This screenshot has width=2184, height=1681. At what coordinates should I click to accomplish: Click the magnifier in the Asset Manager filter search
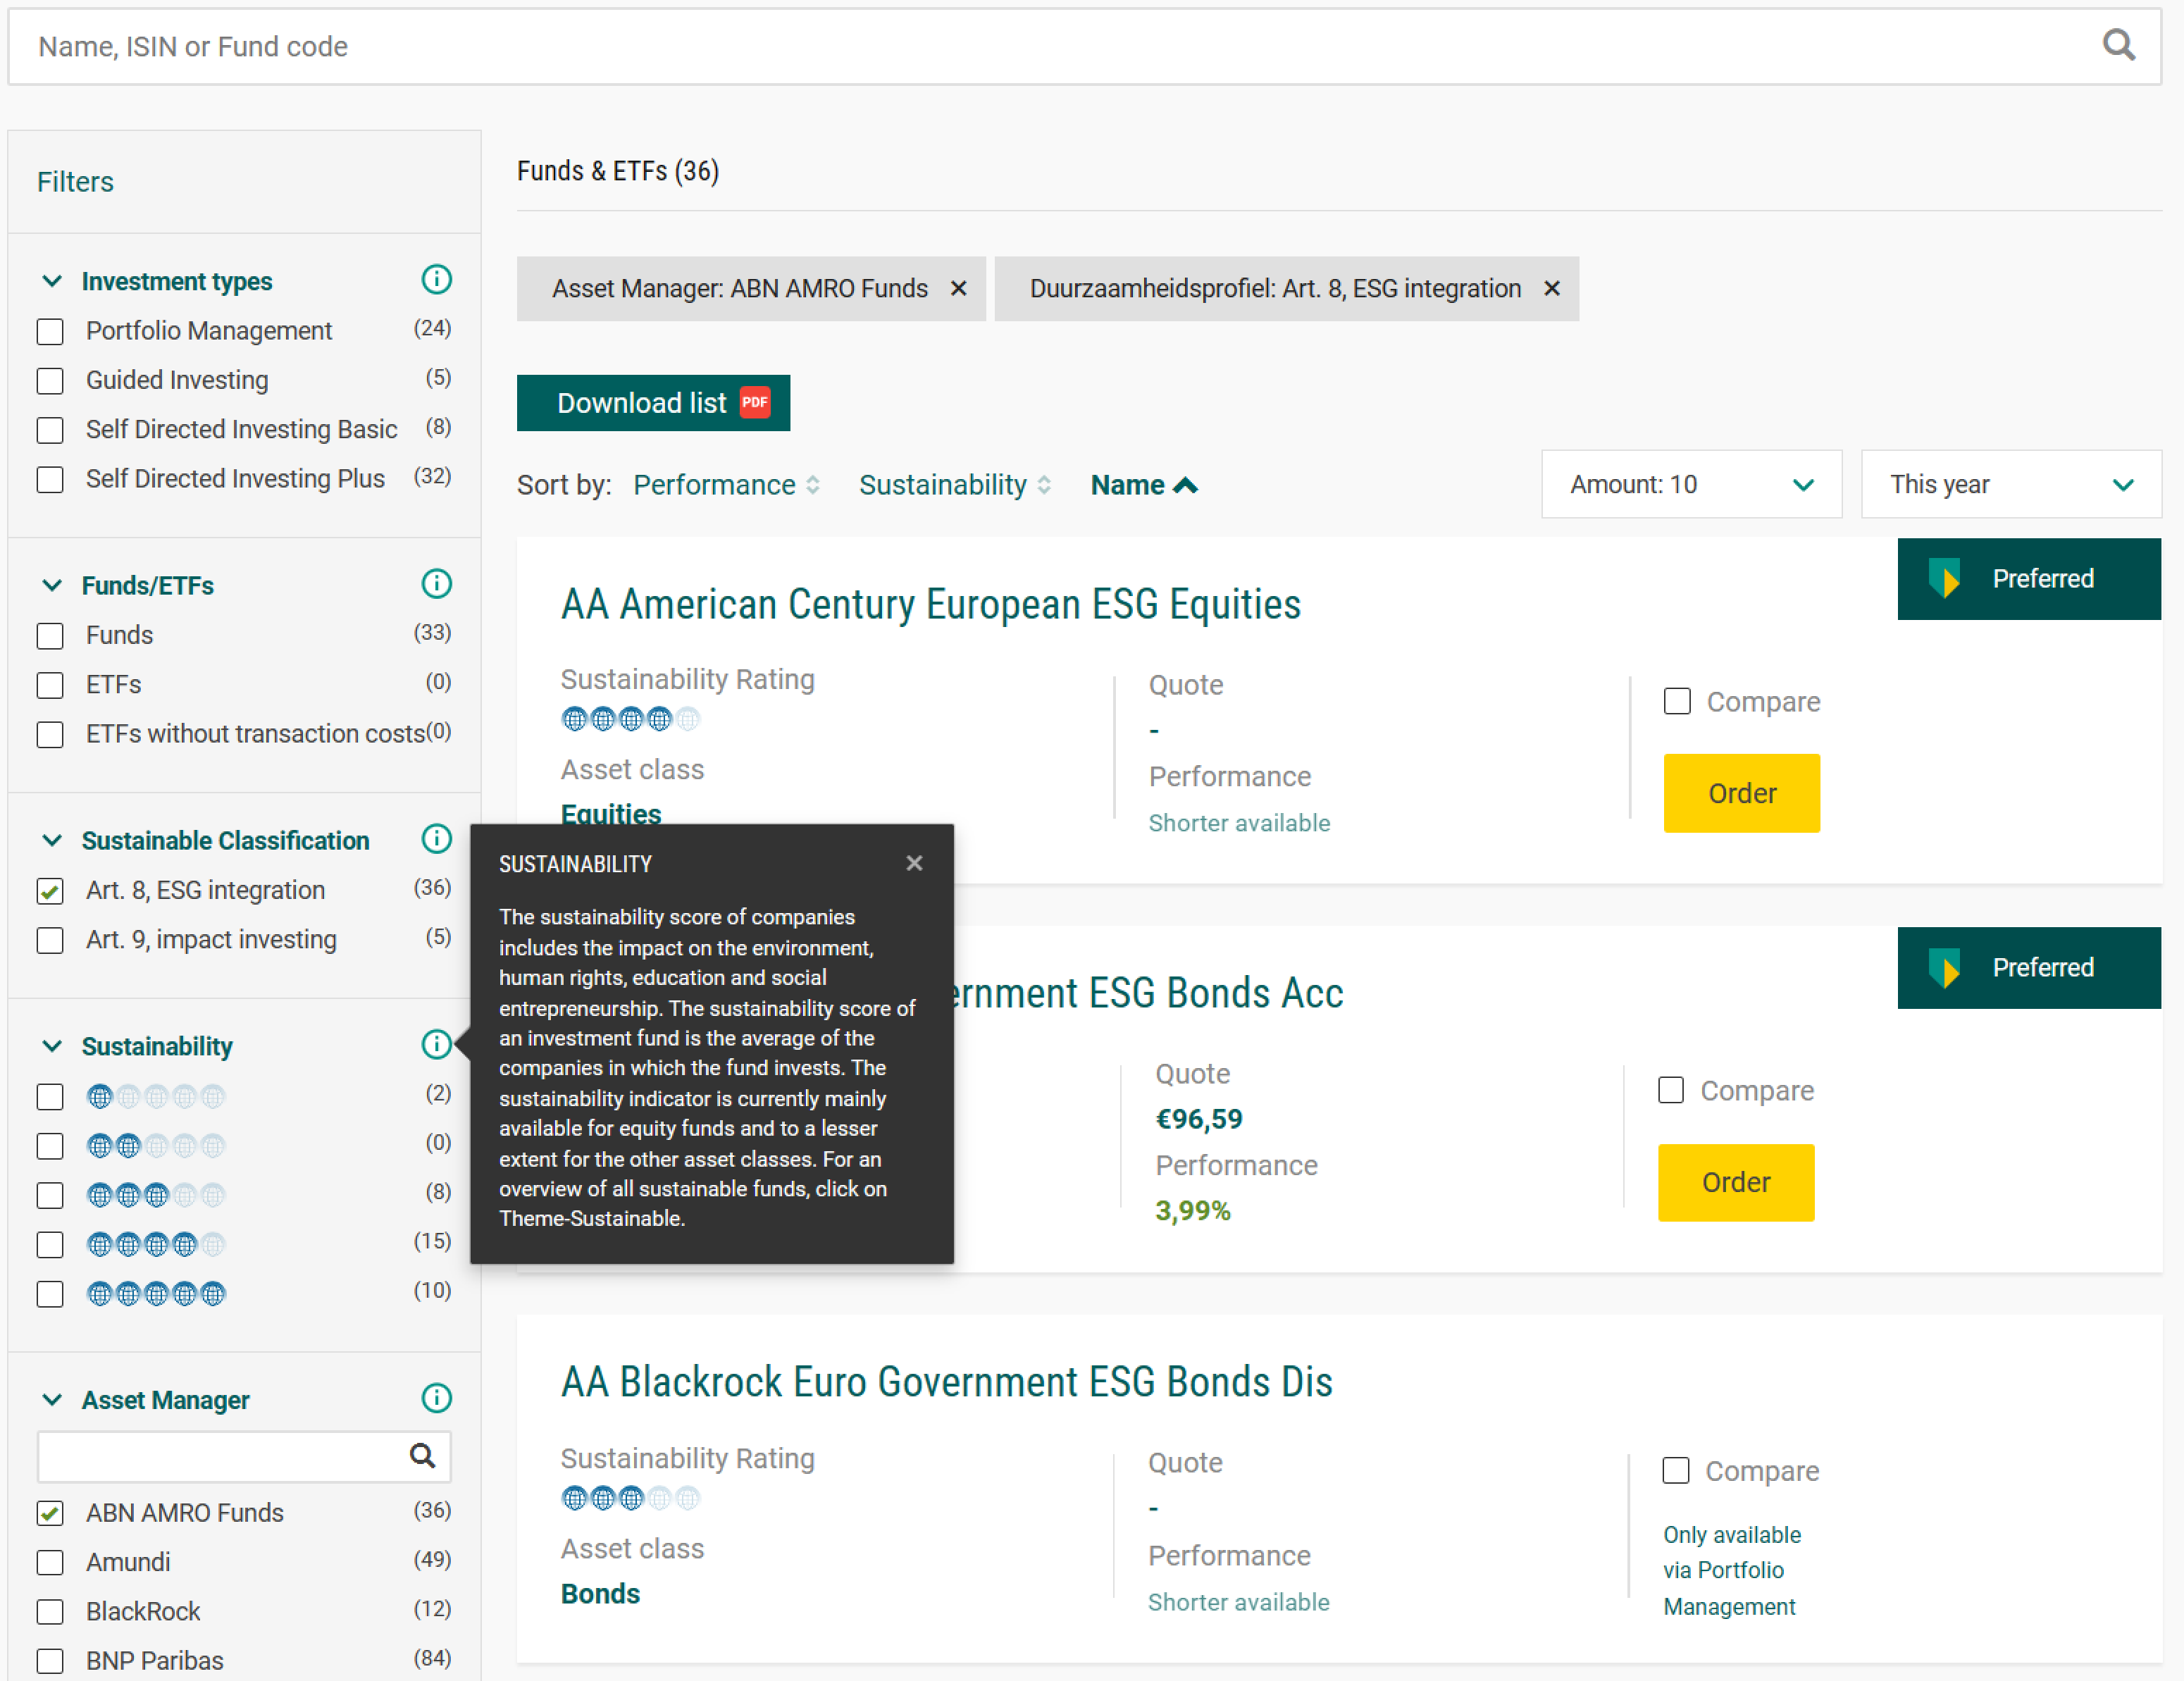tap(423, 1456)
